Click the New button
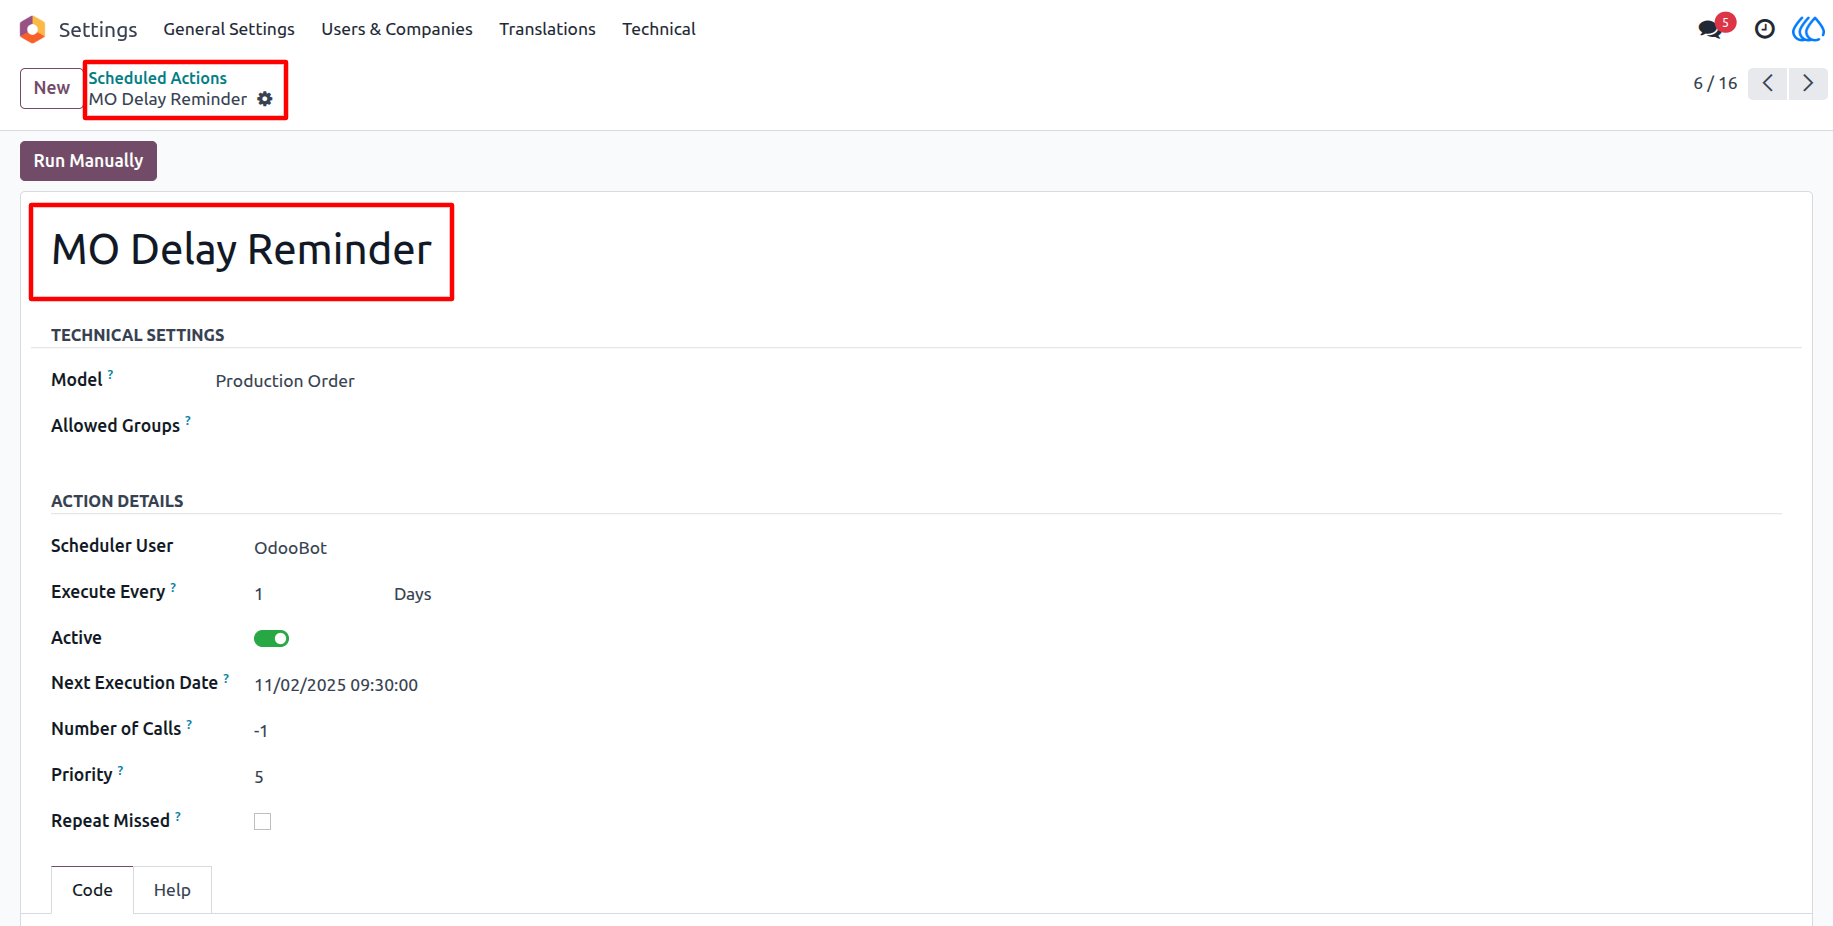 pos(52,88)
